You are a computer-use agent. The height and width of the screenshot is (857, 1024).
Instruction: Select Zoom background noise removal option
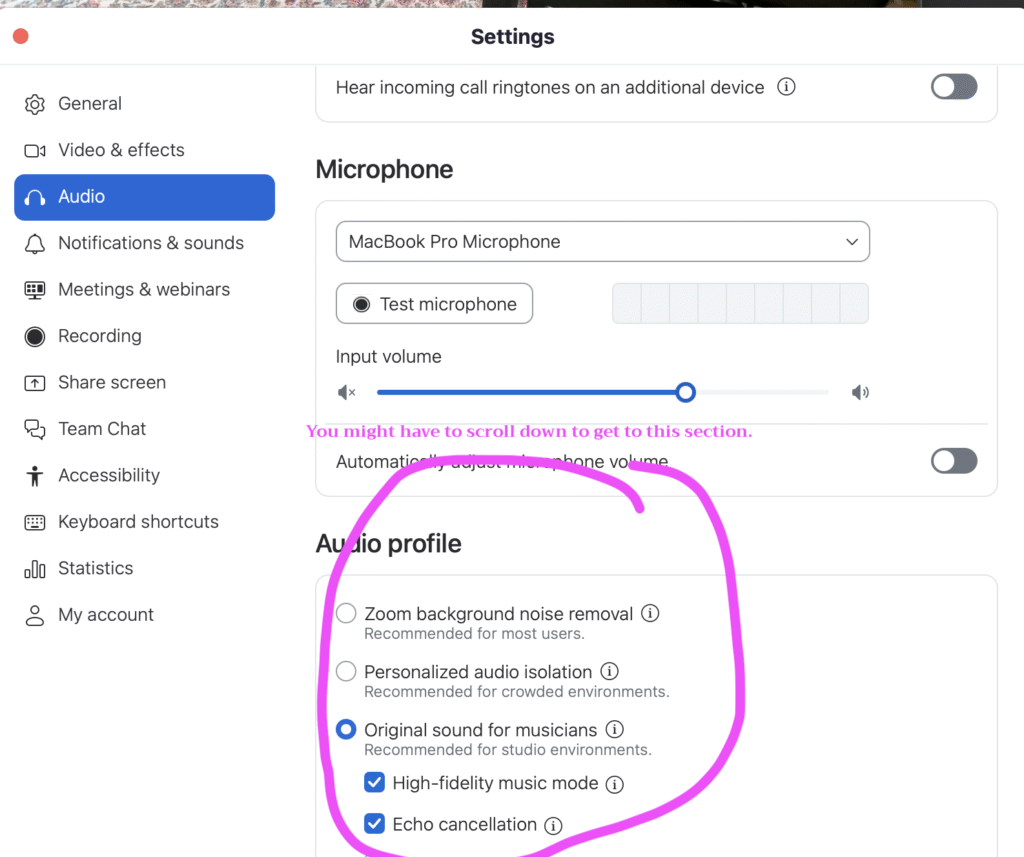(346, 613)
